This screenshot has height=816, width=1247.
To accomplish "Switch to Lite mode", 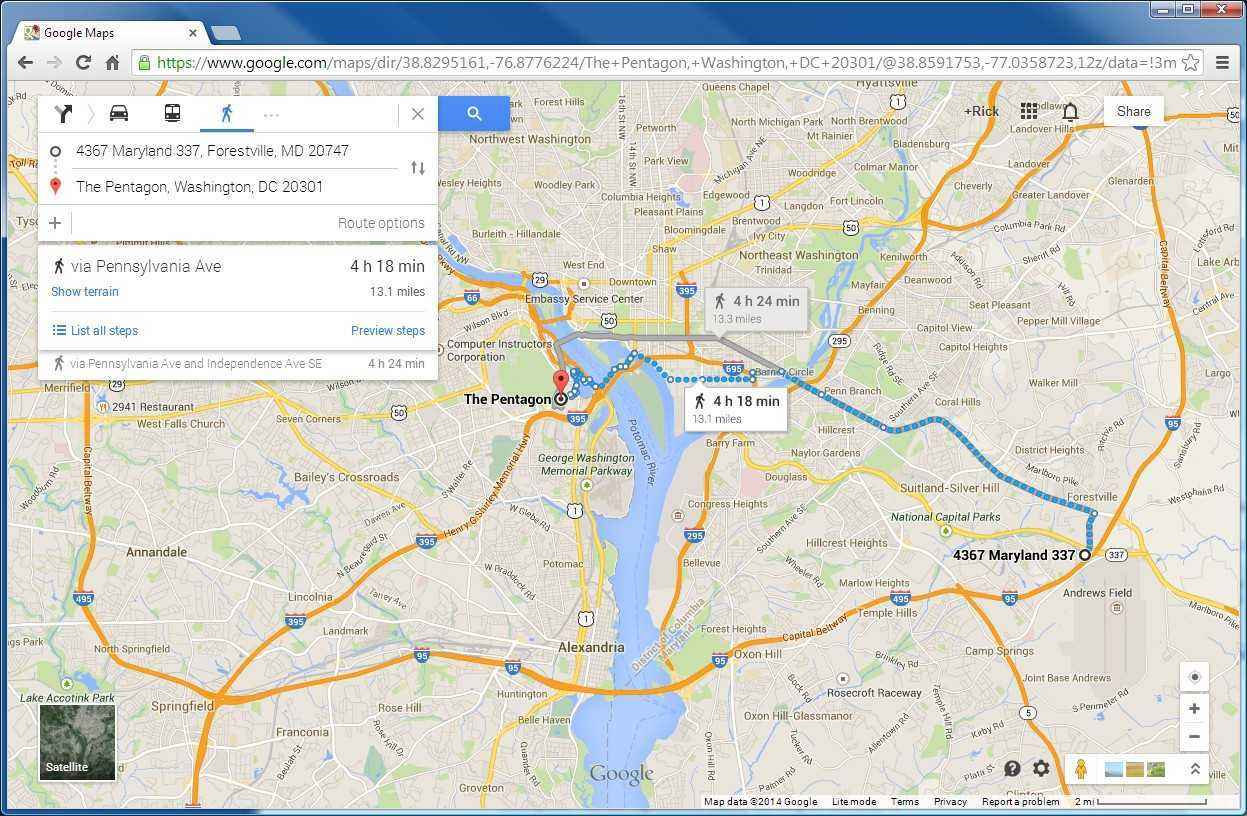I will [853, 802].
